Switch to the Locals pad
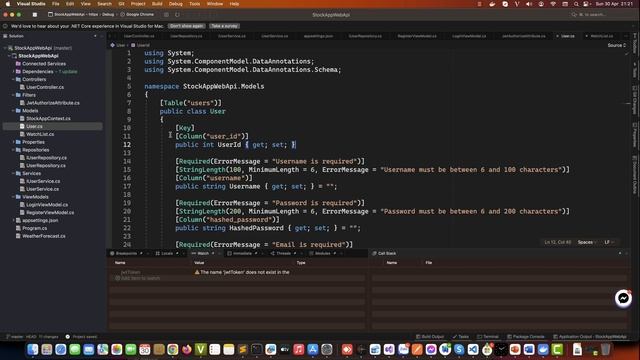Image resolution: width=640 pixels, height=360 pixels. [x=167, y=253]
